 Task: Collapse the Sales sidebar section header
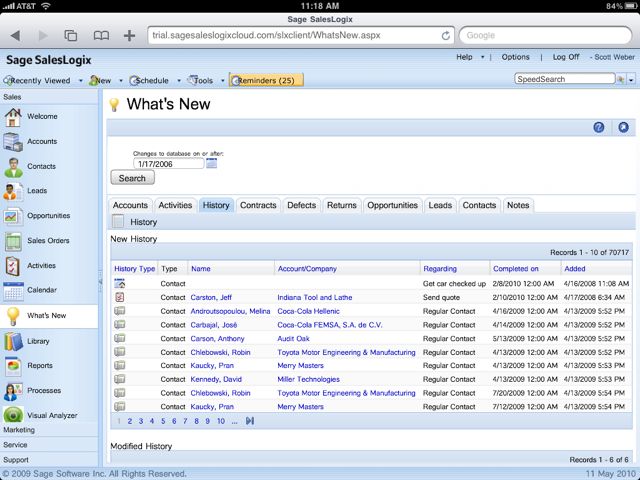click(49, 97)
